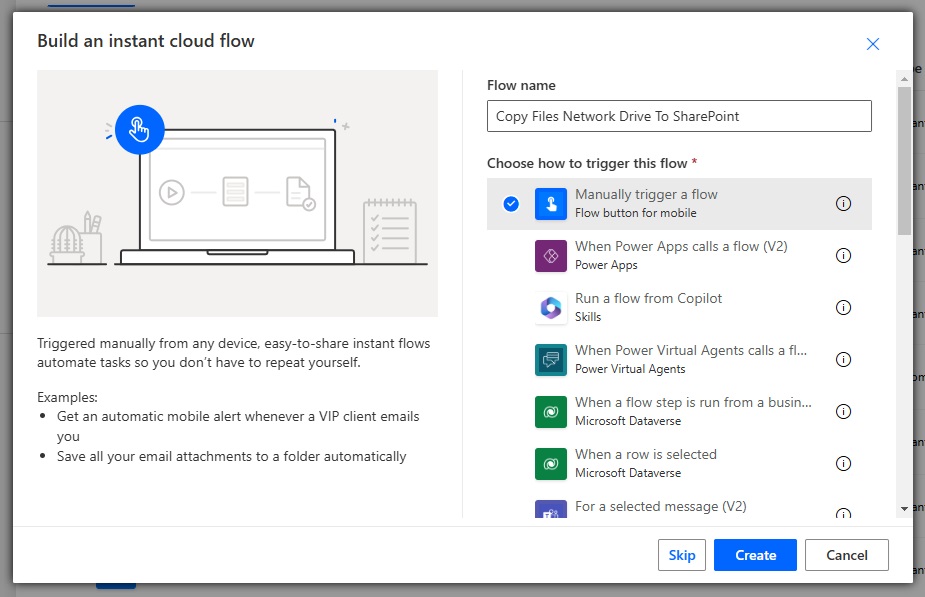Select the Power Apps trigger icon
The height and width of the screenshot is (597, 925).
pos(550,255)
